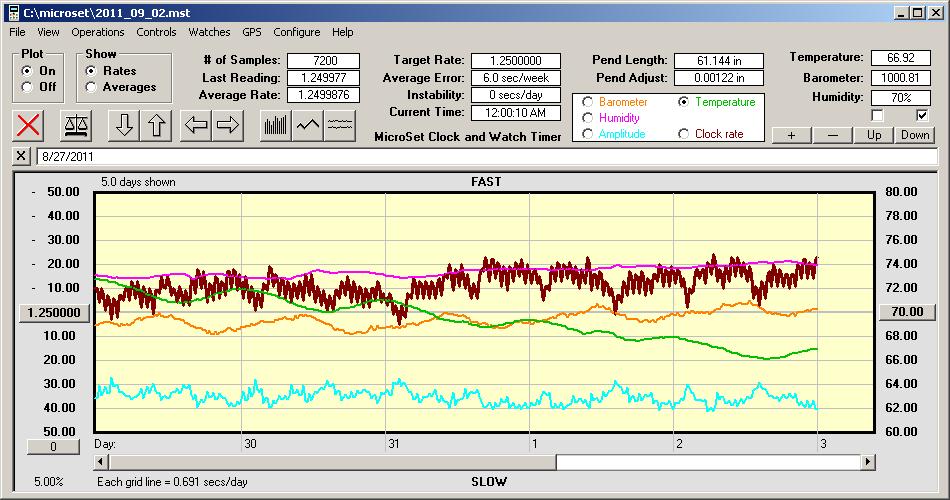Select Plot On radio button
950x500 pixels.
coord(27,71)
